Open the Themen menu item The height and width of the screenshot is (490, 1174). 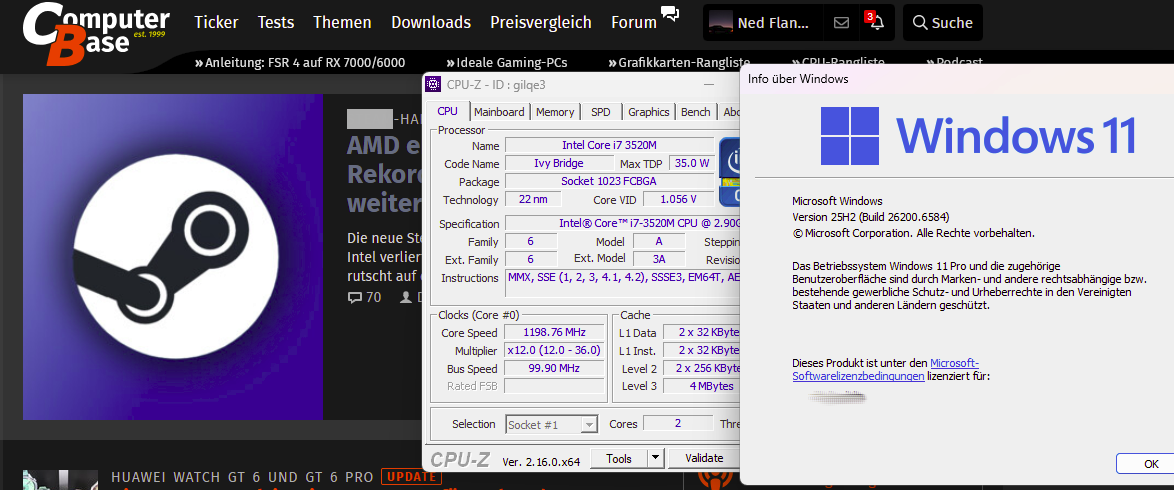point(342,22)
